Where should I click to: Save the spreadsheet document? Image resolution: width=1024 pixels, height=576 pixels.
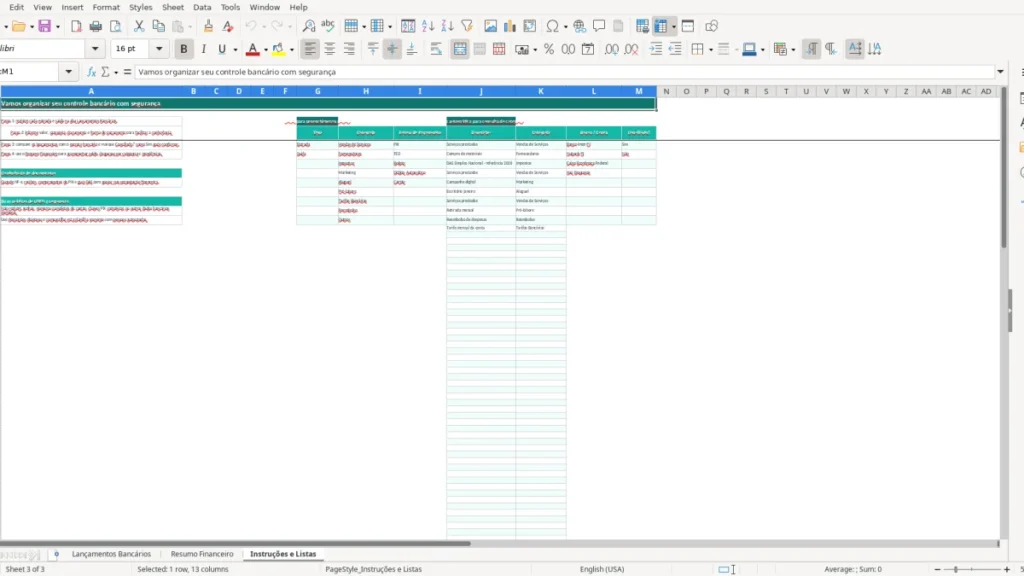click(x=44, y=26)
